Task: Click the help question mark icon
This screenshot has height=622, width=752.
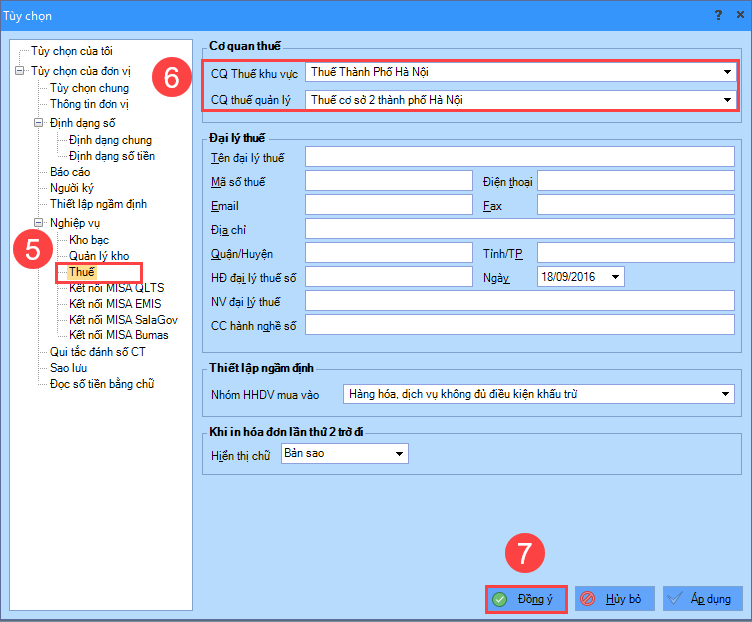Action: click(718, 15)
